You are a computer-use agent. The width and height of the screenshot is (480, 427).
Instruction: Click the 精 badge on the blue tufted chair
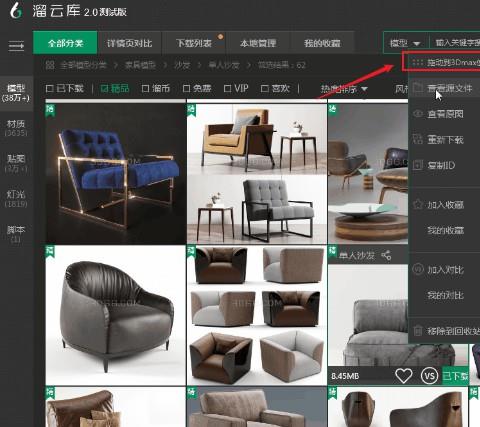tap(50, 110)
